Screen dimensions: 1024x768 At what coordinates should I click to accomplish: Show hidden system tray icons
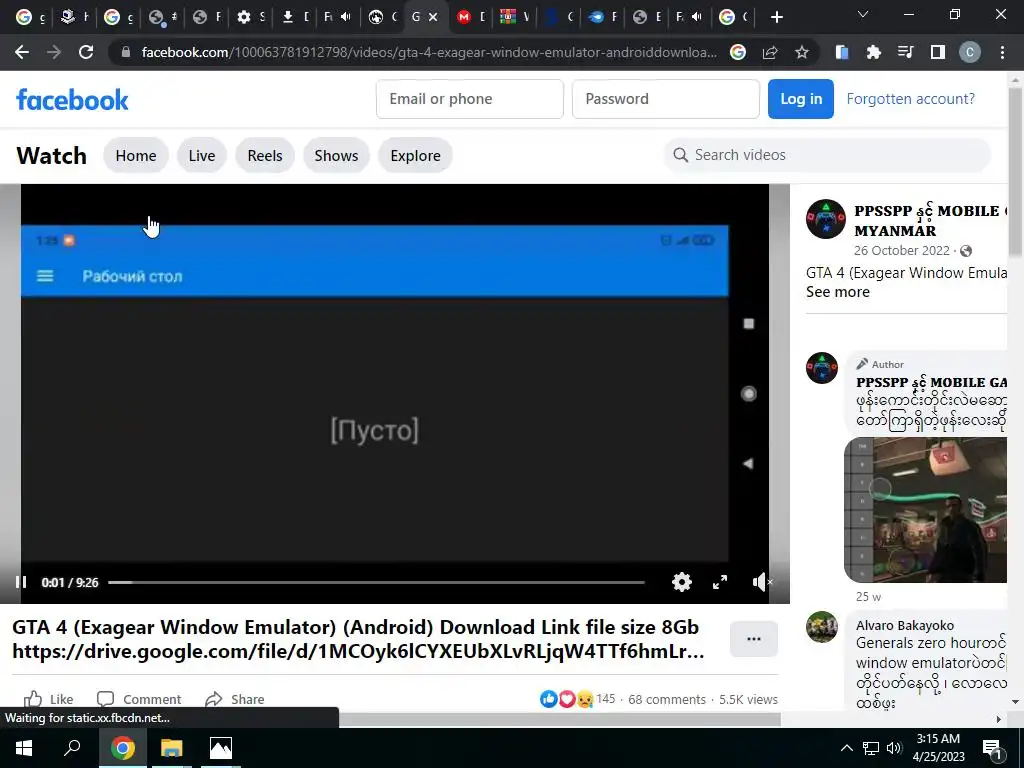click(x=846, y=748)
